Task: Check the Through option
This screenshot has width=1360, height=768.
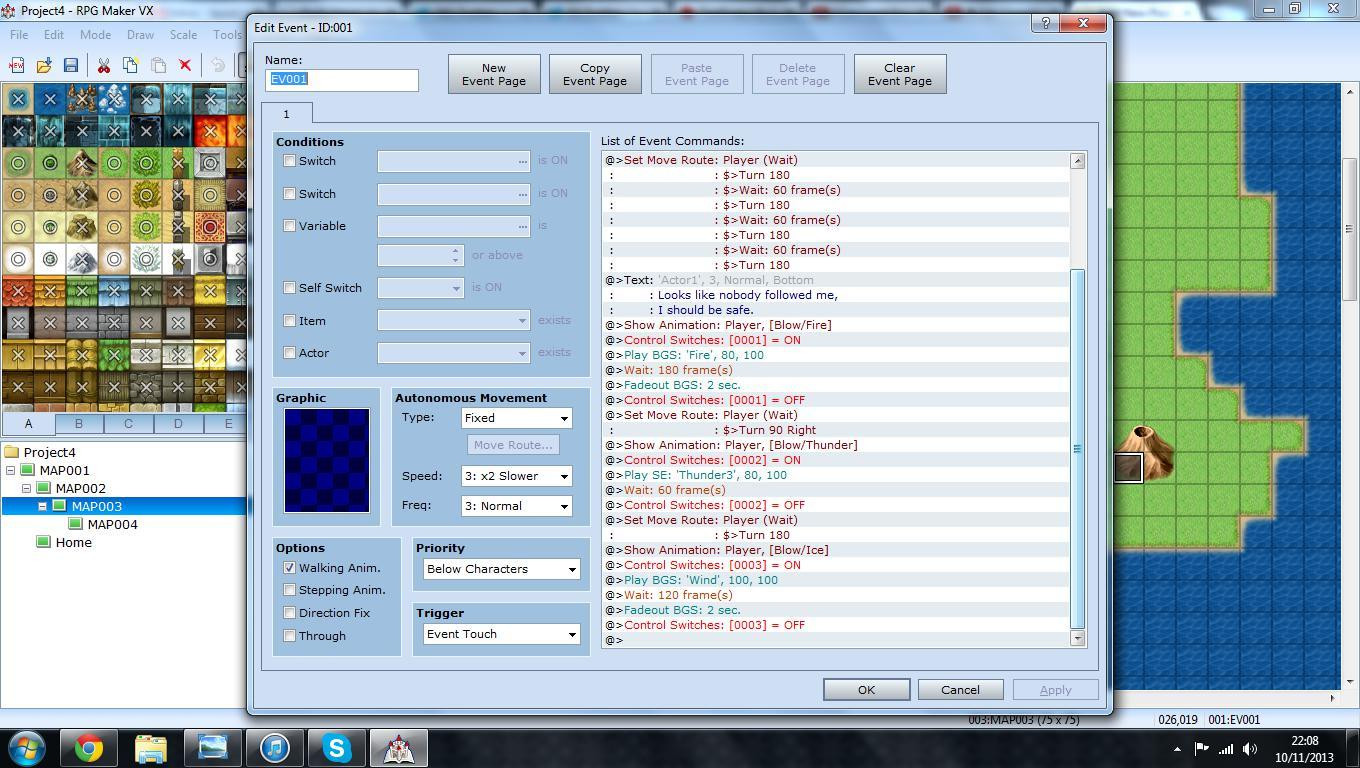Action: 290,636
